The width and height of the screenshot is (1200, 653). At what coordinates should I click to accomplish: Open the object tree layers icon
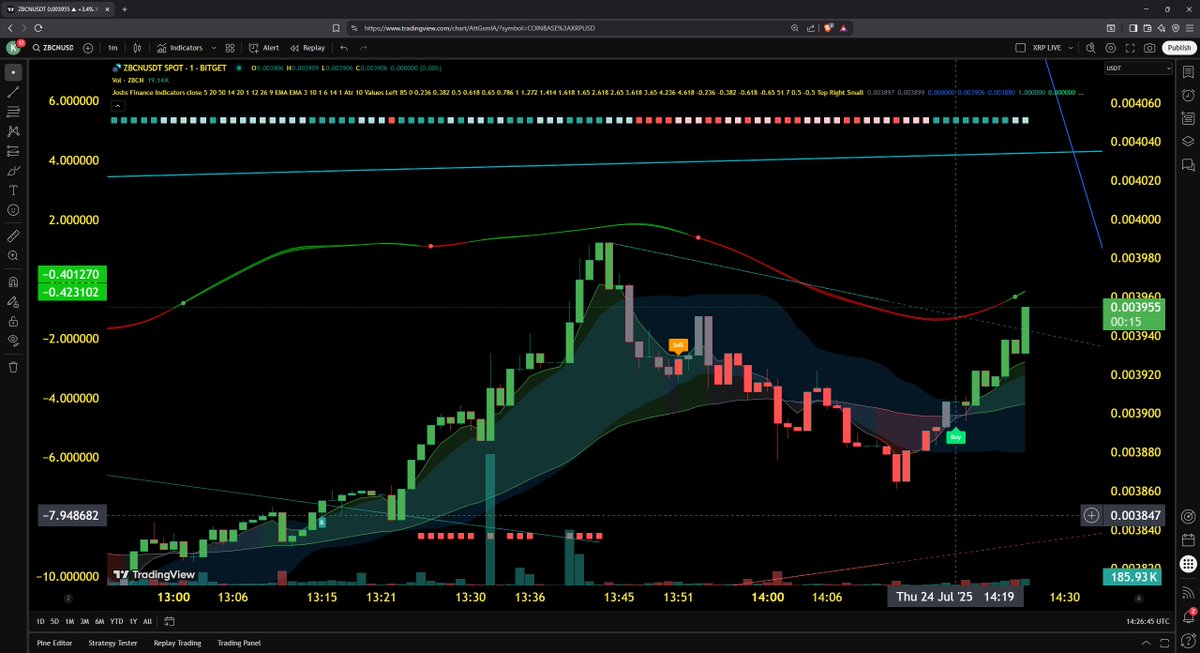[1190, 141]
